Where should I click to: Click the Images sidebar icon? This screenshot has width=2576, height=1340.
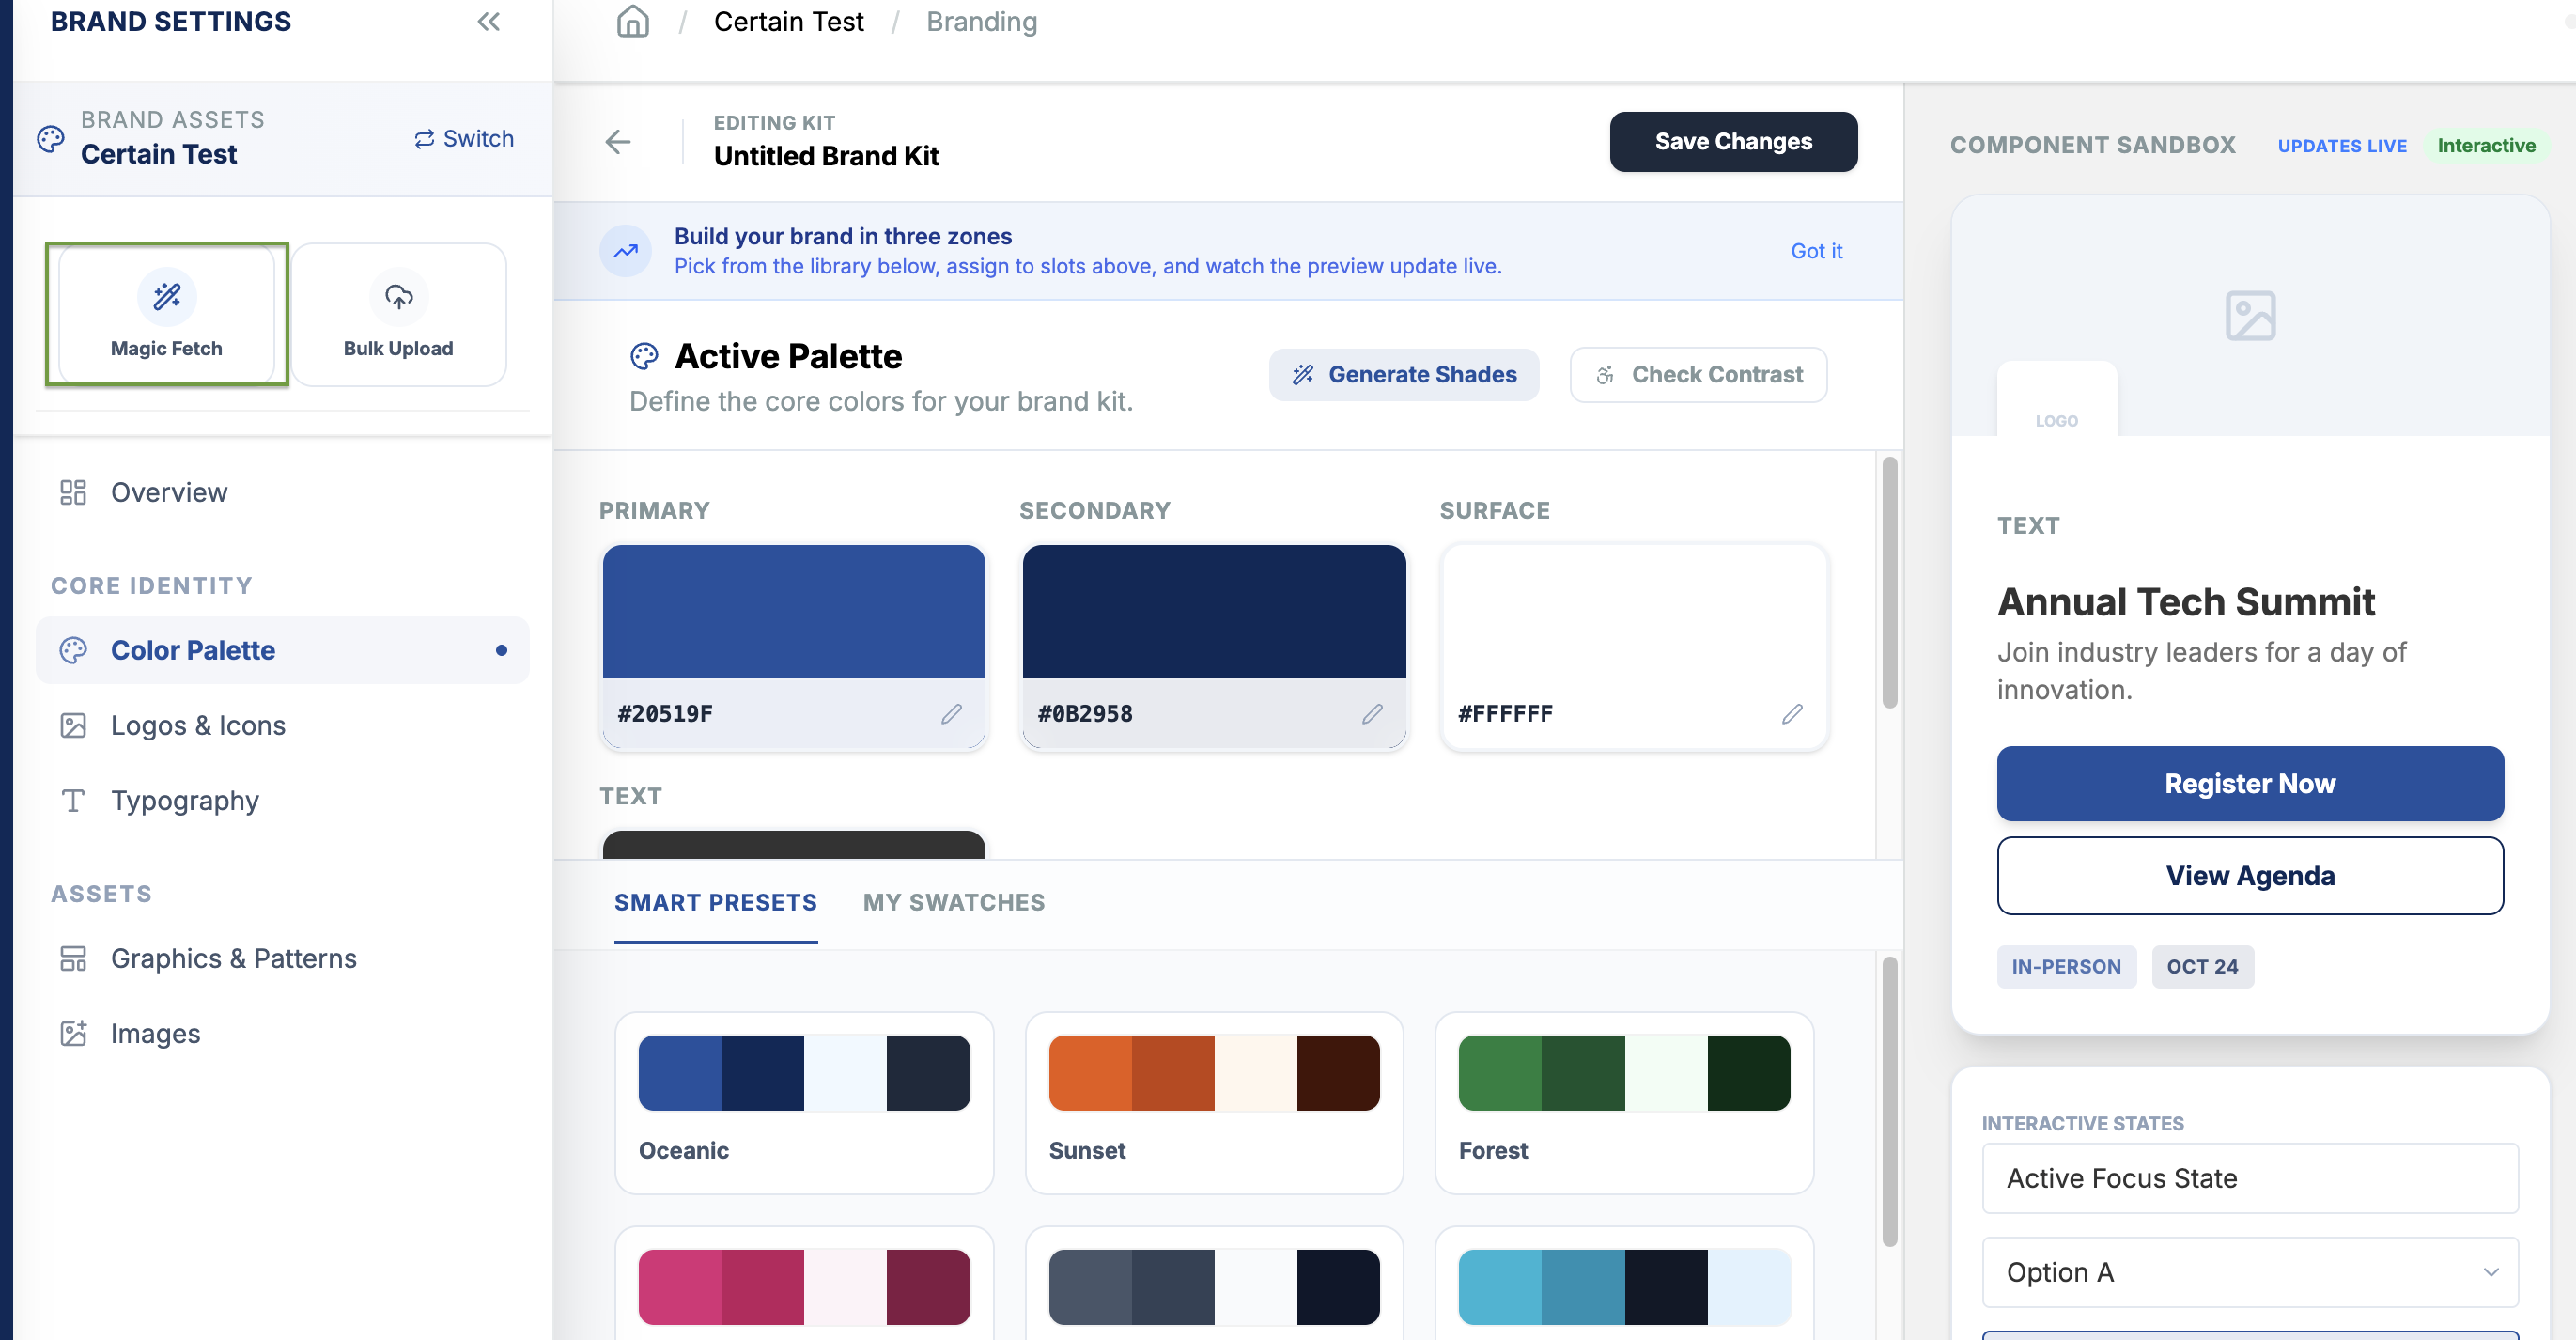(73, 1033)
